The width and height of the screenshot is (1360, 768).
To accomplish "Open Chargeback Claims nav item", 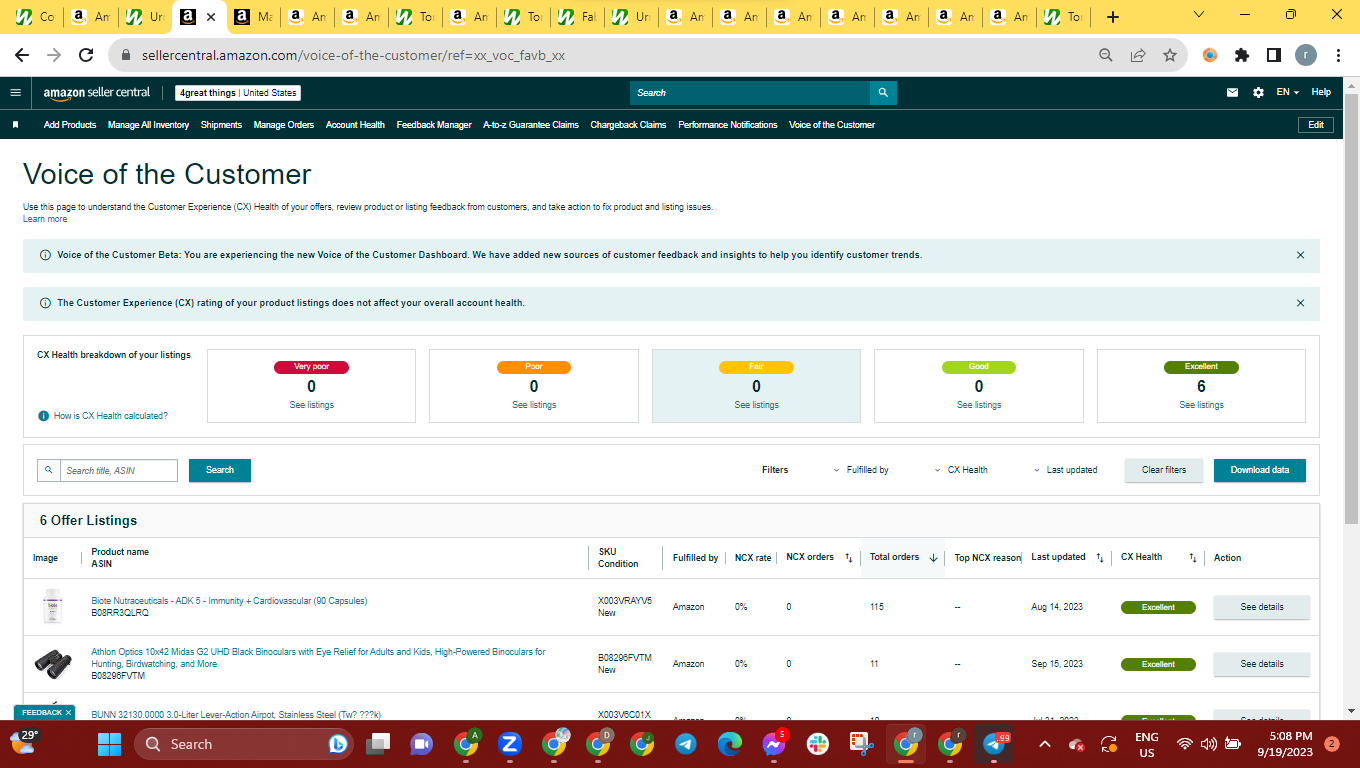I will tap(628, 125).
